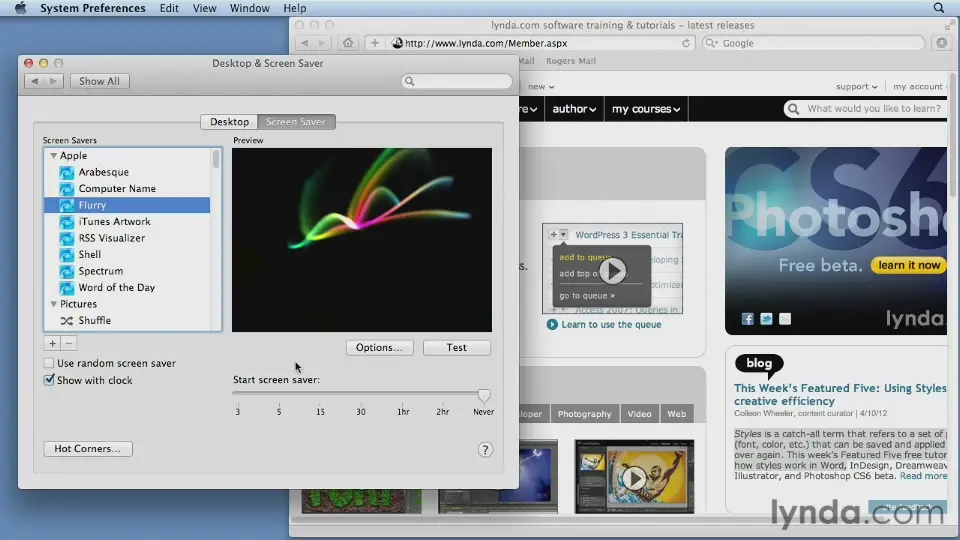
Task: Click the Arabesque screen saver icon
Action: [x=67, y=172]
